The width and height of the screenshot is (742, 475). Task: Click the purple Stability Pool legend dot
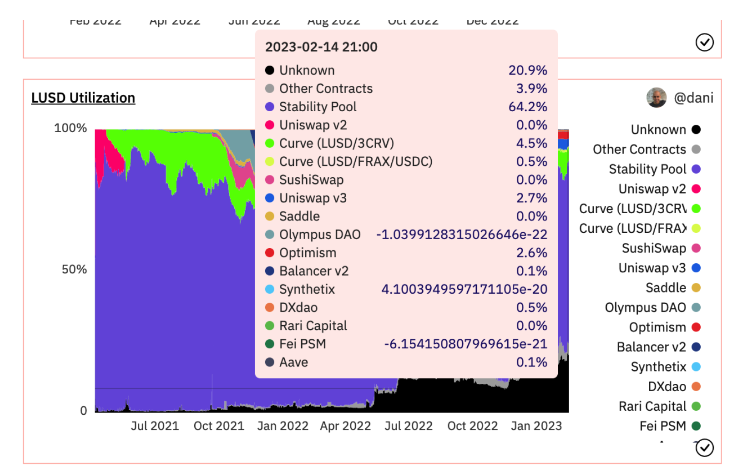[696, 169]
